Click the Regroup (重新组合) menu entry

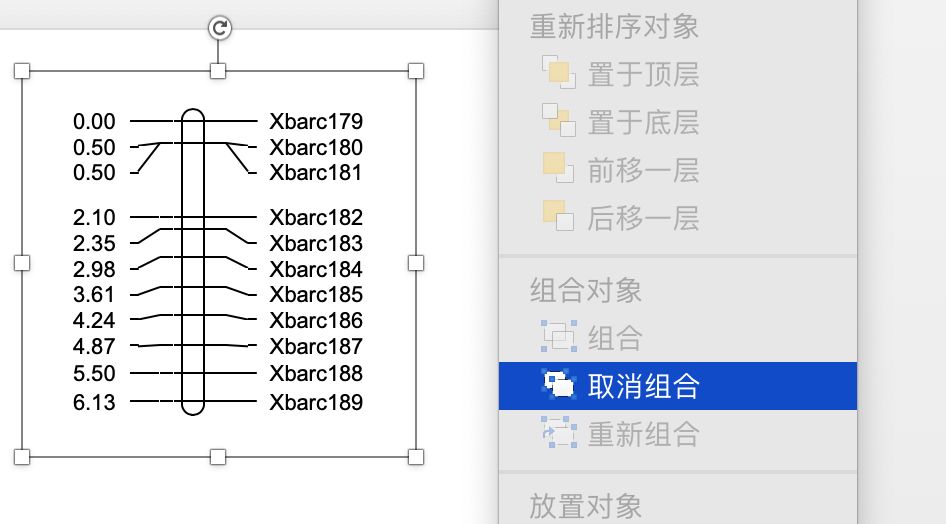click(x=678, y=434)
